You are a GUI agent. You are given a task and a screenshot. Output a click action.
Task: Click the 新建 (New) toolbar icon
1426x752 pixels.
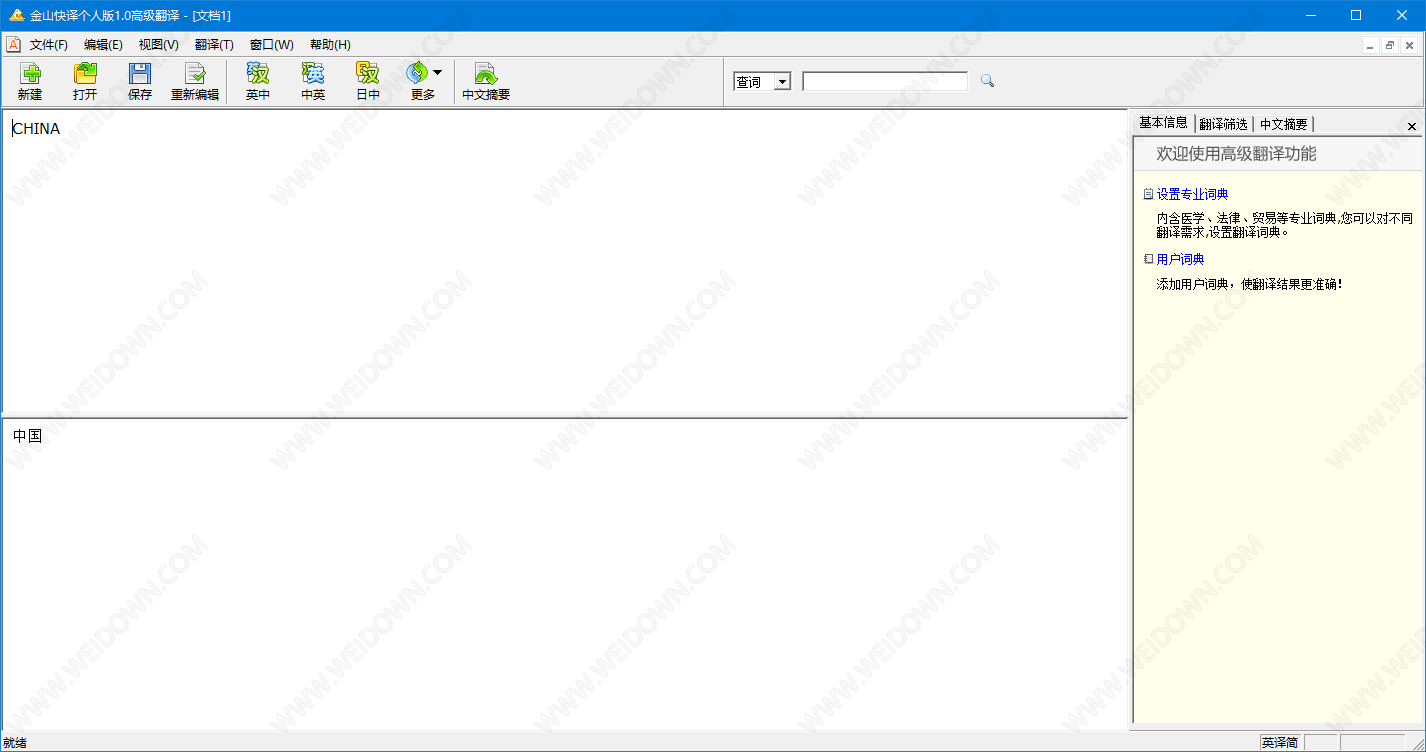(30, 82)
